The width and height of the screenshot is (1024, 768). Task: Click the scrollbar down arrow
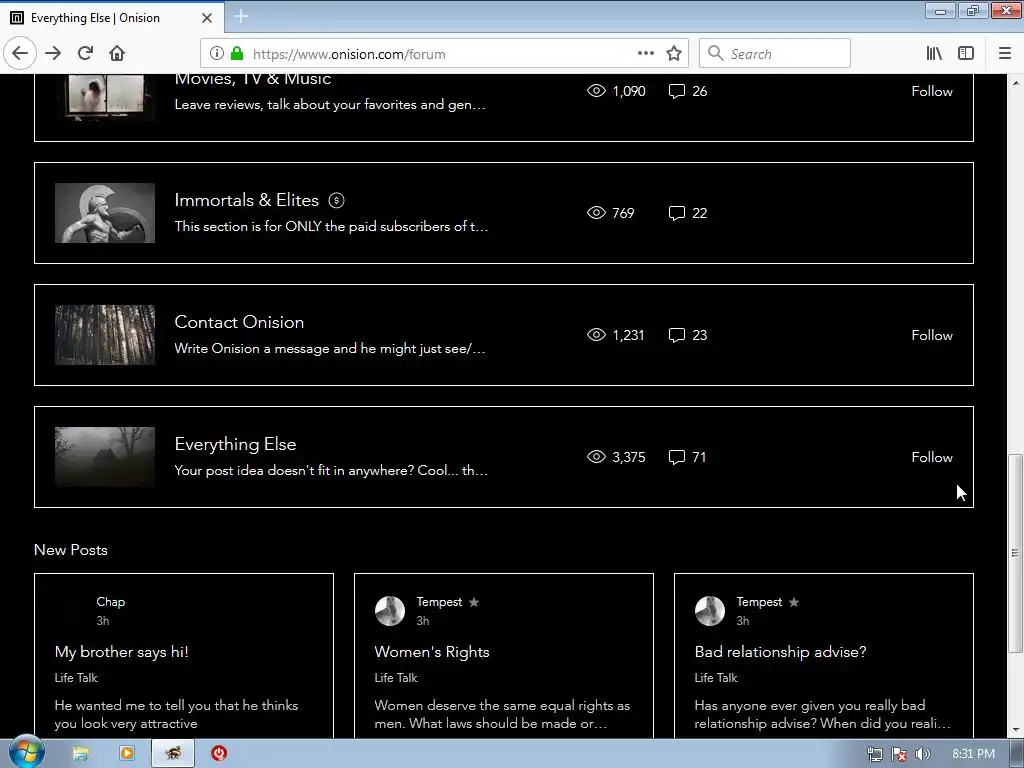pos(1015,729)
